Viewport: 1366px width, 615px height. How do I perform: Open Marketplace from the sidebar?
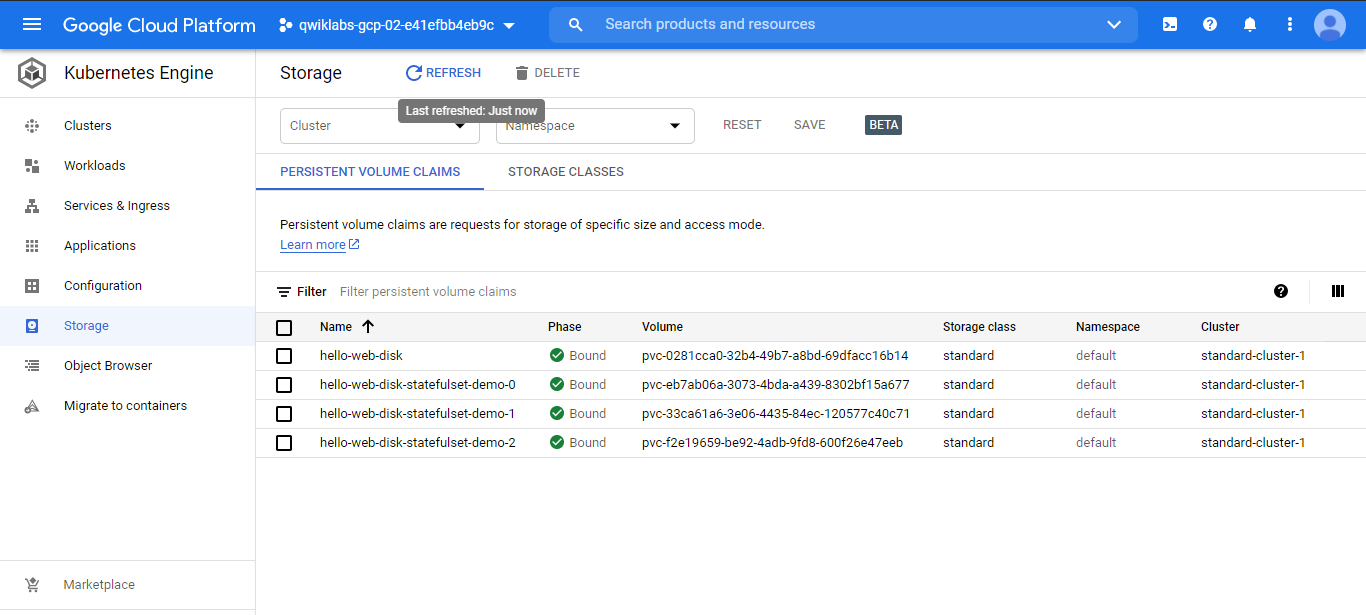99,585
